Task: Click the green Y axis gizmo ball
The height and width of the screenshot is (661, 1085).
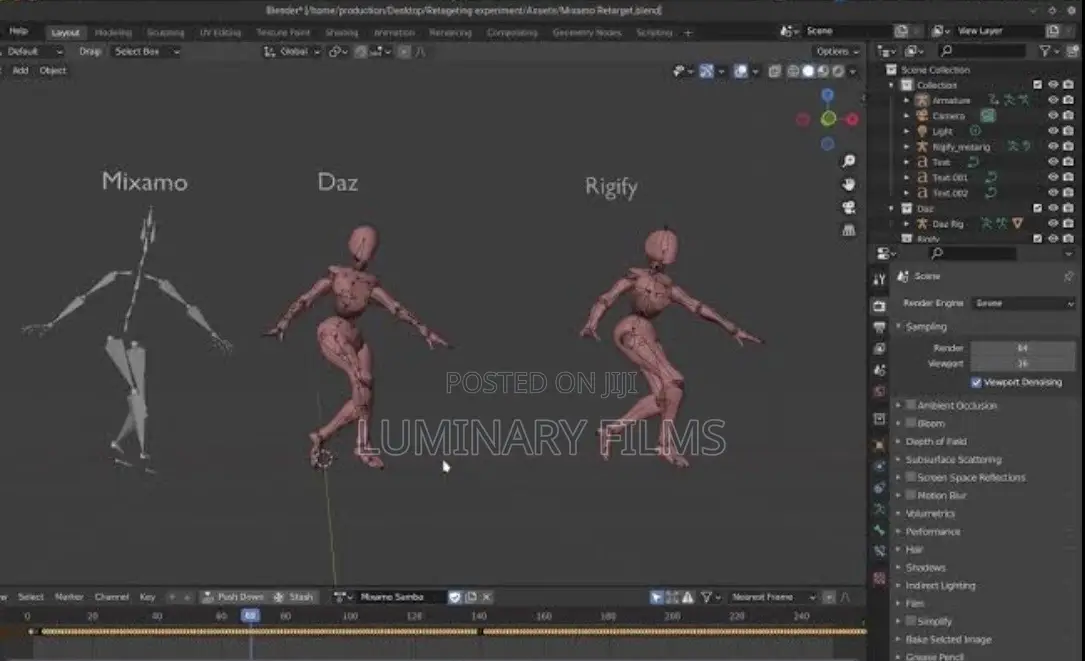Action: click(828, 119)
